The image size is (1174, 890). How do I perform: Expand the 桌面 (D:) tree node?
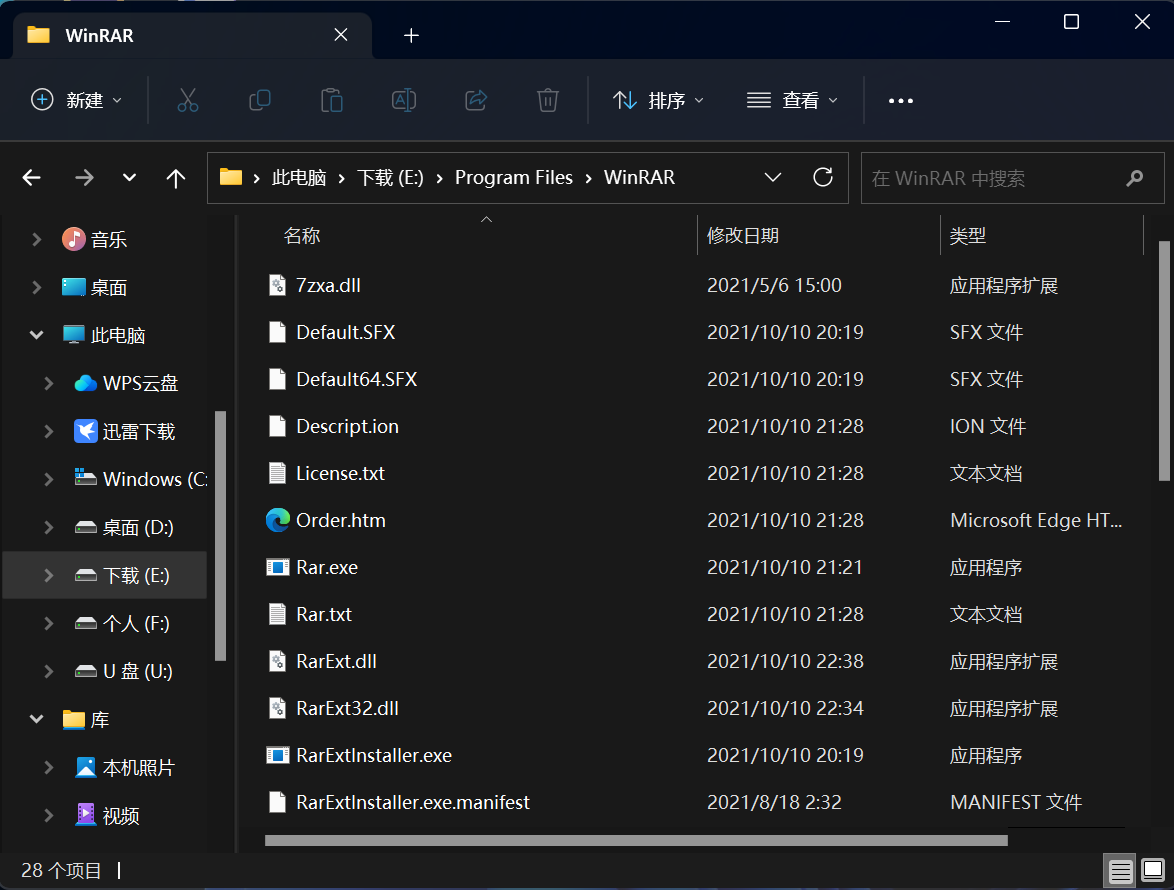click(x=49, y=527)
